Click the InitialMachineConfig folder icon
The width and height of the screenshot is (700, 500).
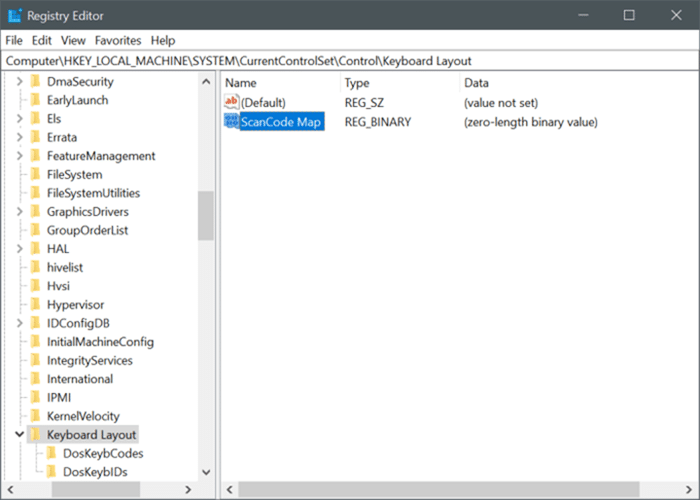(x=35, y=342)
